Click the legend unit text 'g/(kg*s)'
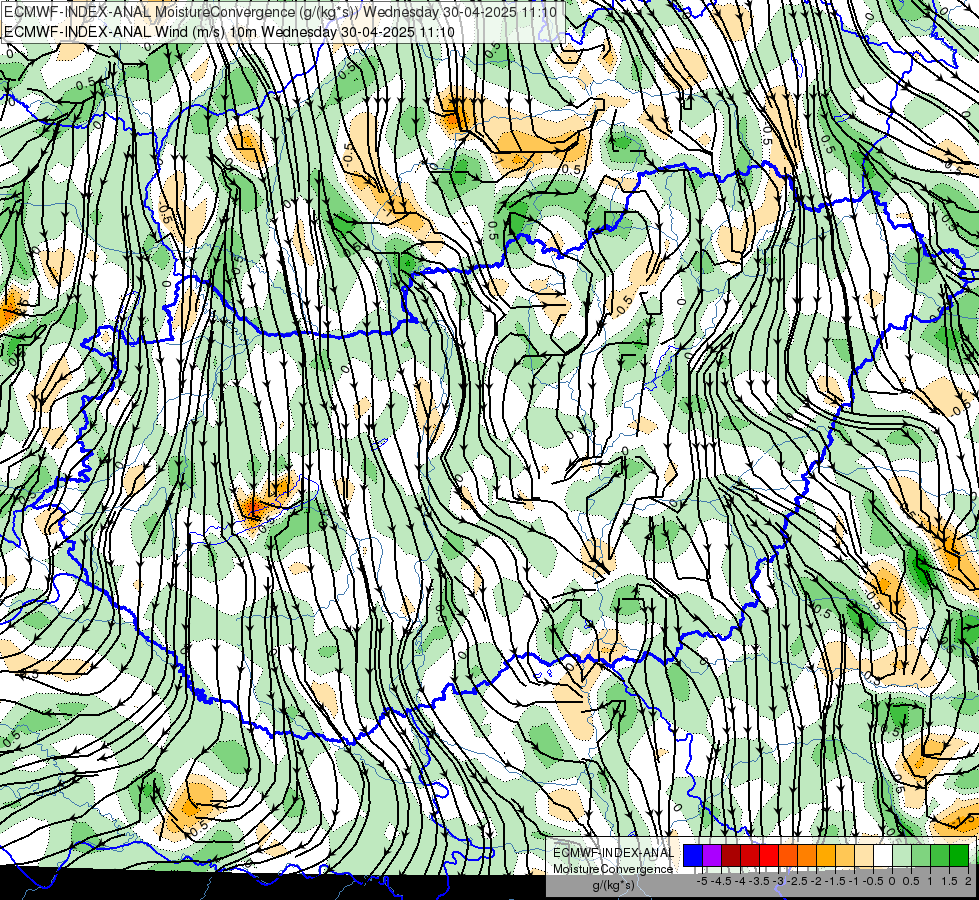979x900 pixels. tap(613, 886)
